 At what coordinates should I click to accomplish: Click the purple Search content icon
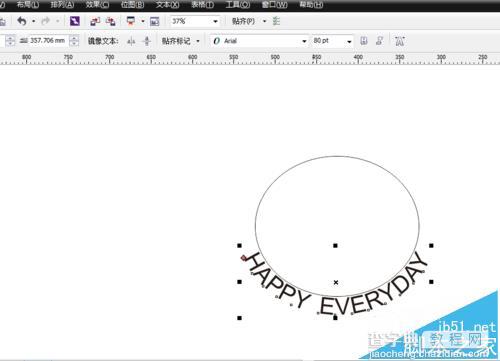(x=75, y=21)
